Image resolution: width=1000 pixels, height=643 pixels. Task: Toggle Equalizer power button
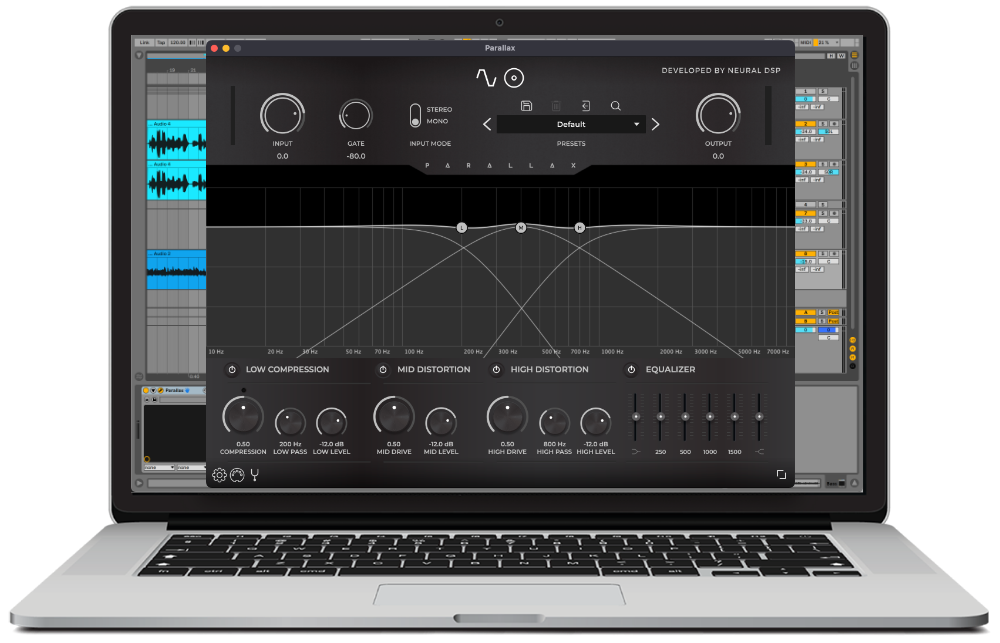(631, 369)
